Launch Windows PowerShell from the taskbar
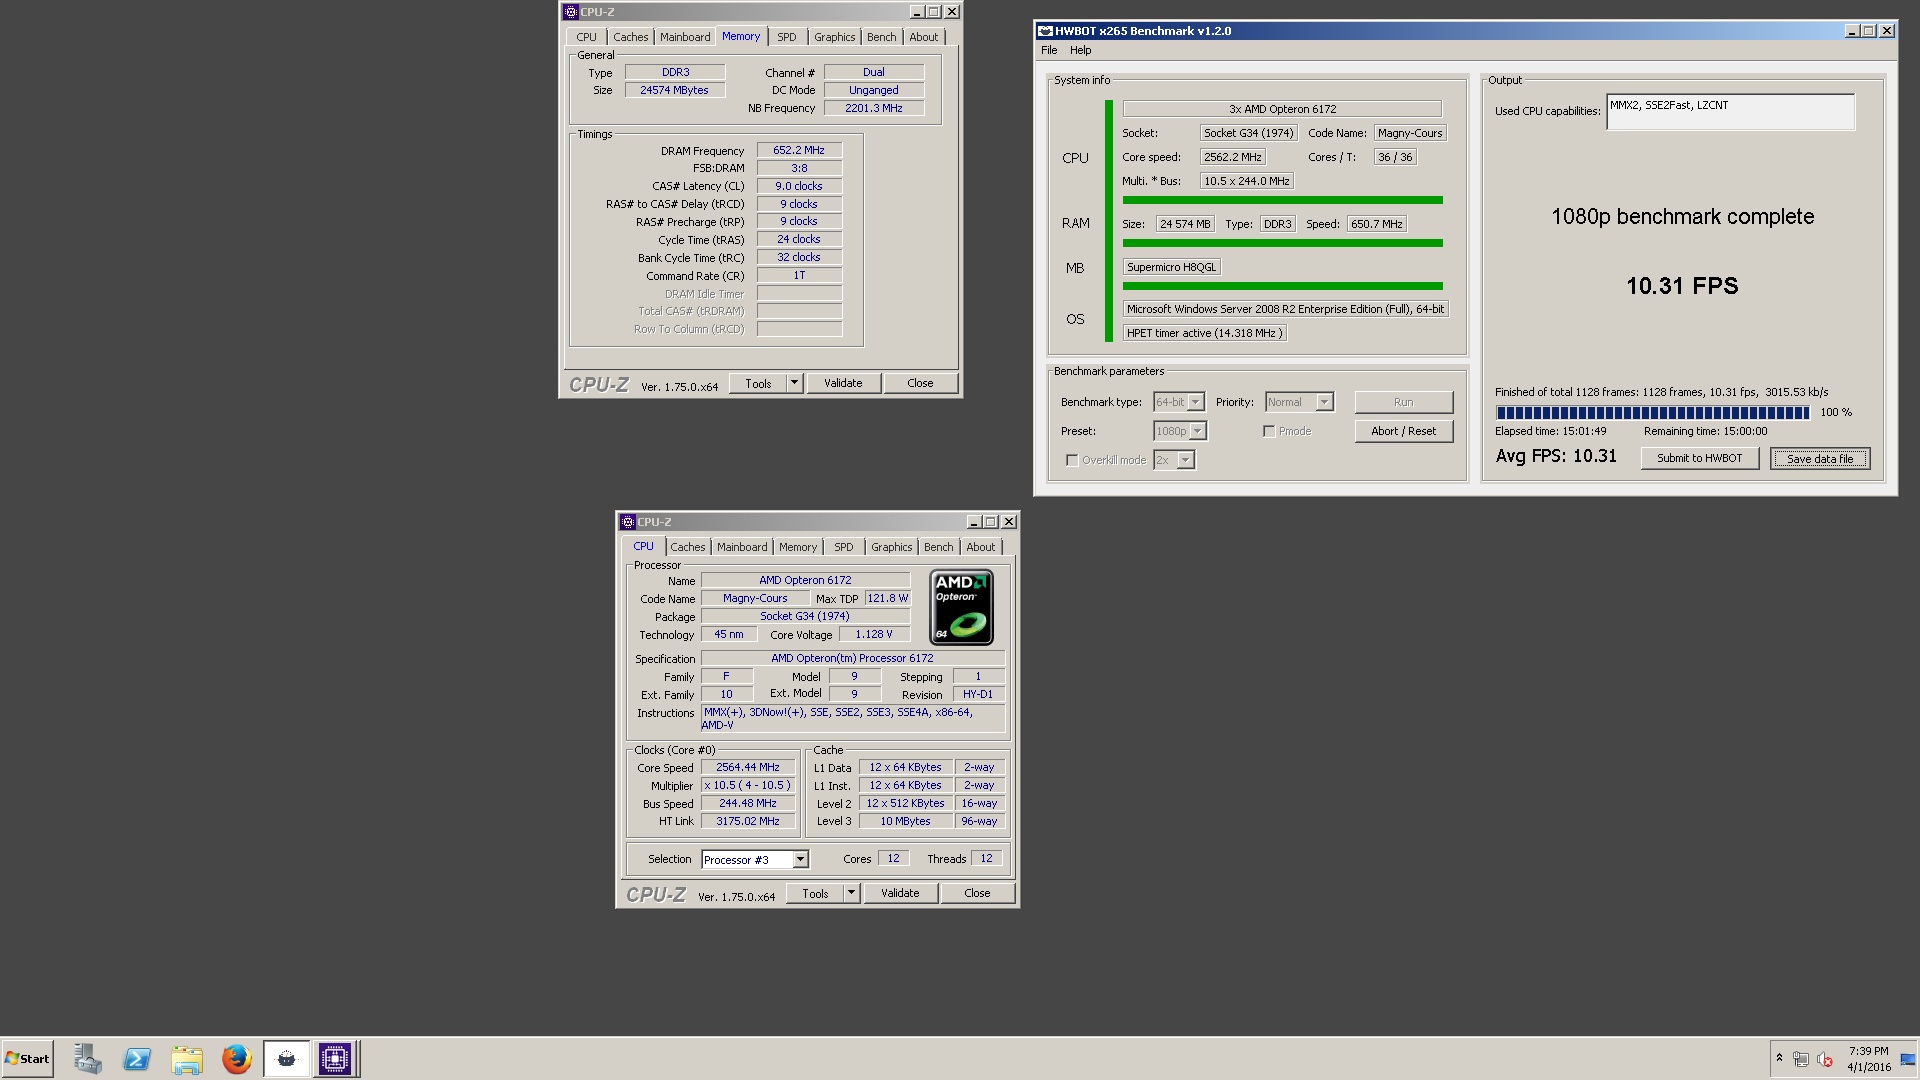 click(137, 1058)
